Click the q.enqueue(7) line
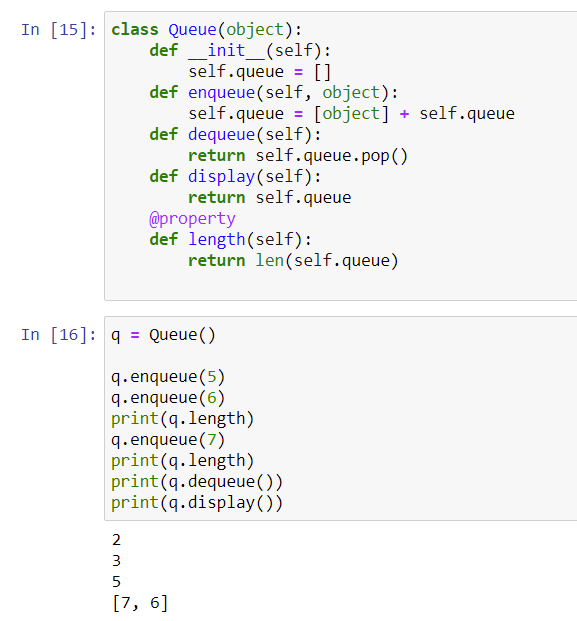 click(168, 440)
